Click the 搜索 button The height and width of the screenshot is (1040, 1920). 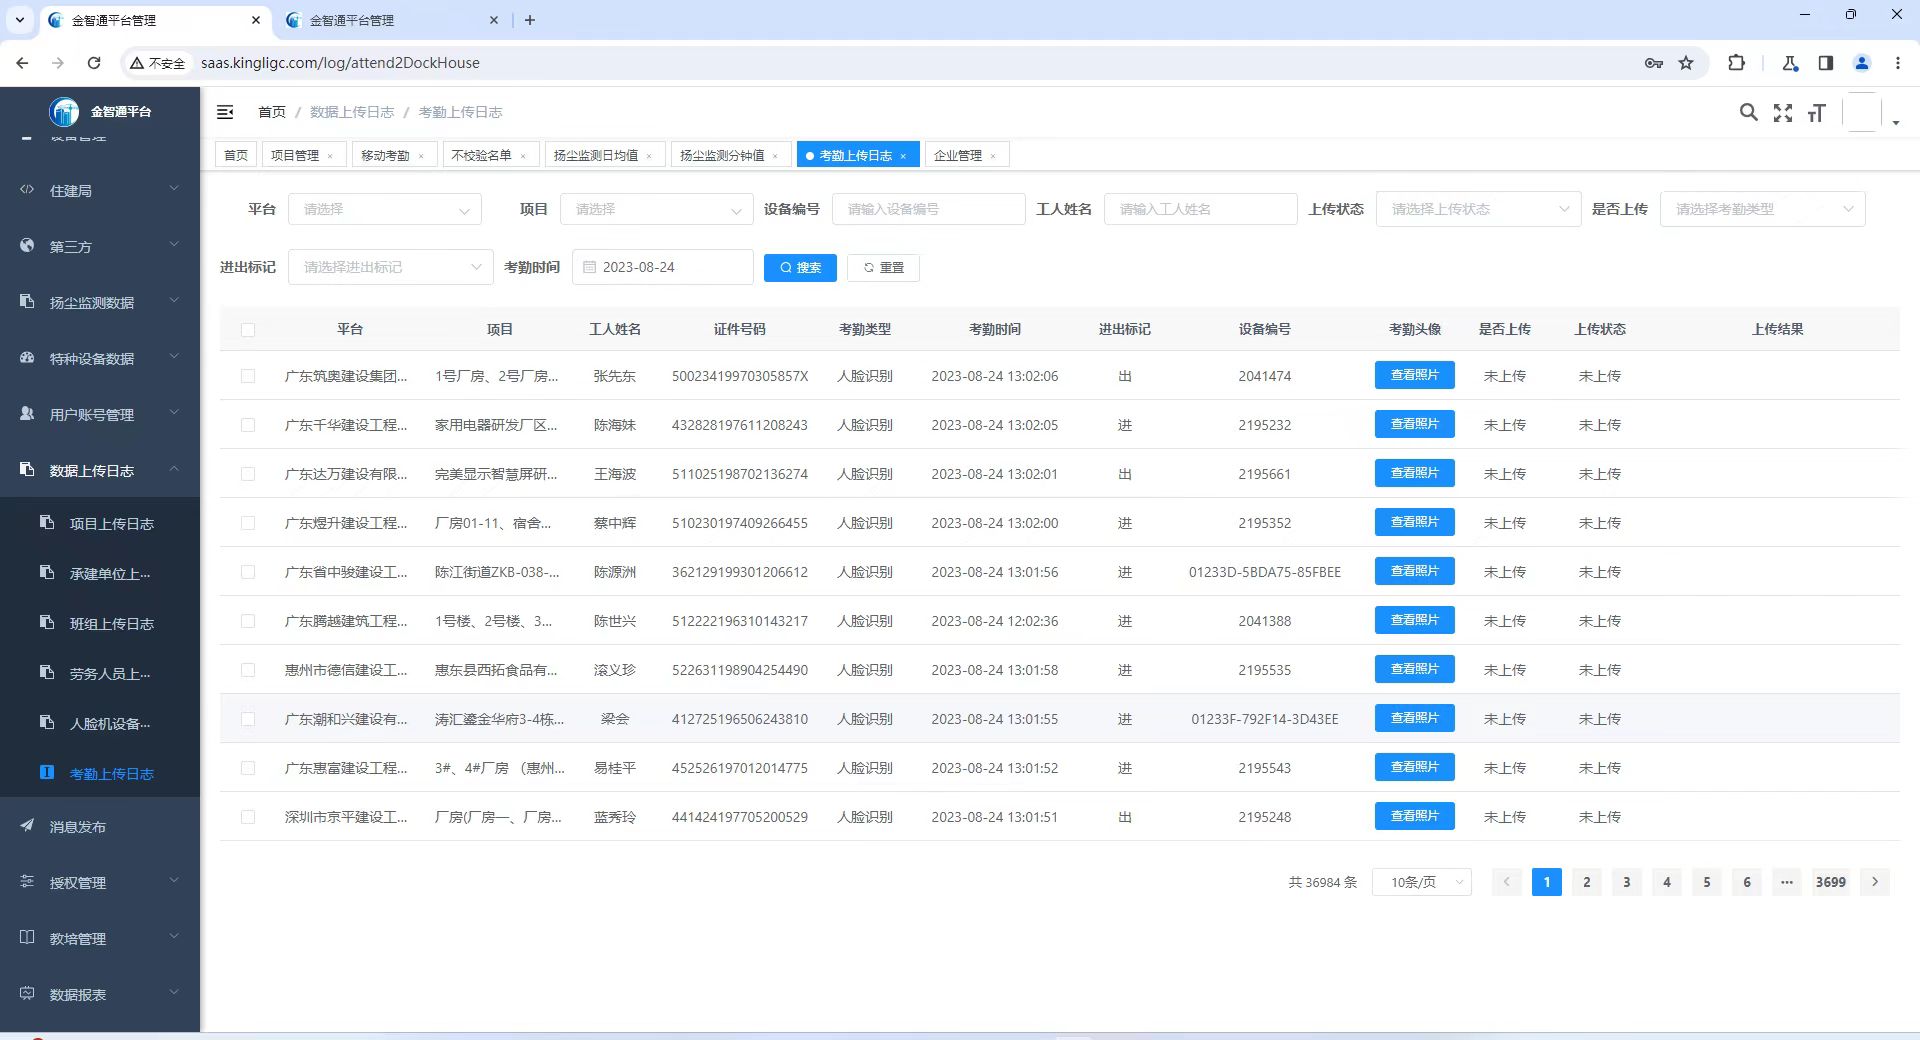[x=800, y=267]
